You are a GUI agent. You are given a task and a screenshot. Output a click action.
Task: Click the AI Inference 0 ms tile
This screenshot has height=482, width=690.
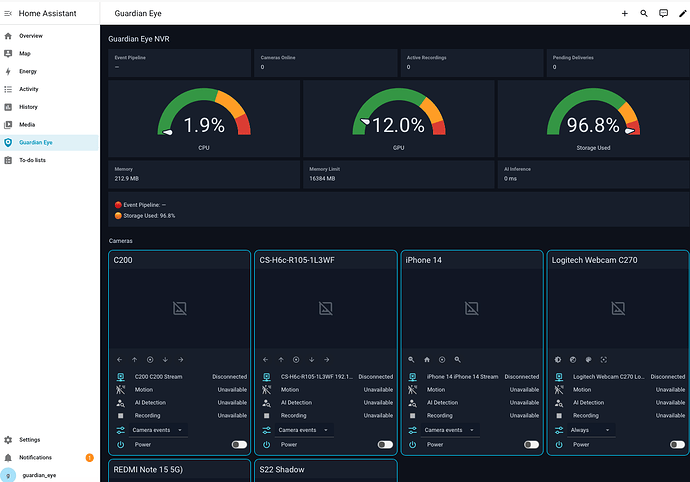tap(594, 174)
